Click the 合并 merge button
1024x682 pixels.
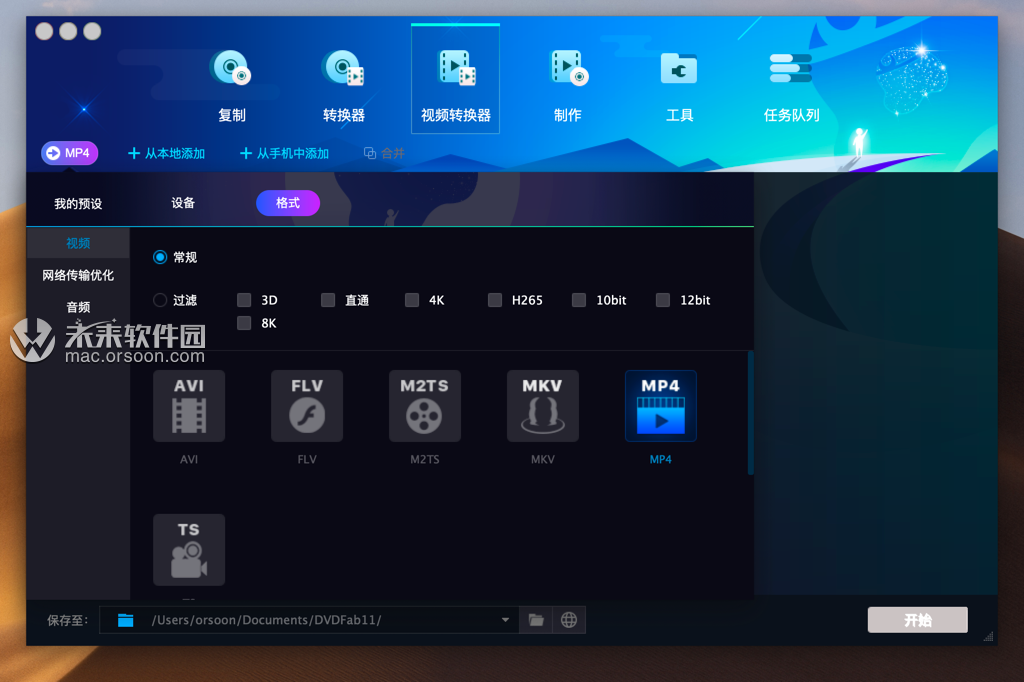(384, 154)
